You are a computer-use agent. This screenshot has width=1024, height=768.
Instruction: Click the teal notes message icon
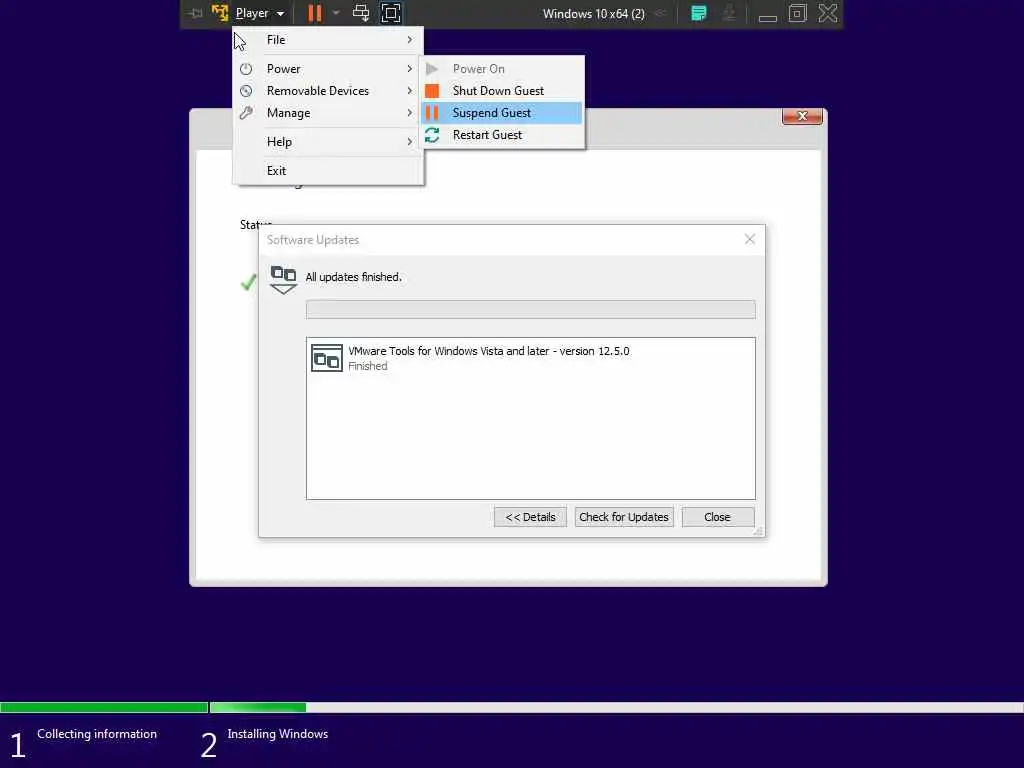(x=699, y=13)
